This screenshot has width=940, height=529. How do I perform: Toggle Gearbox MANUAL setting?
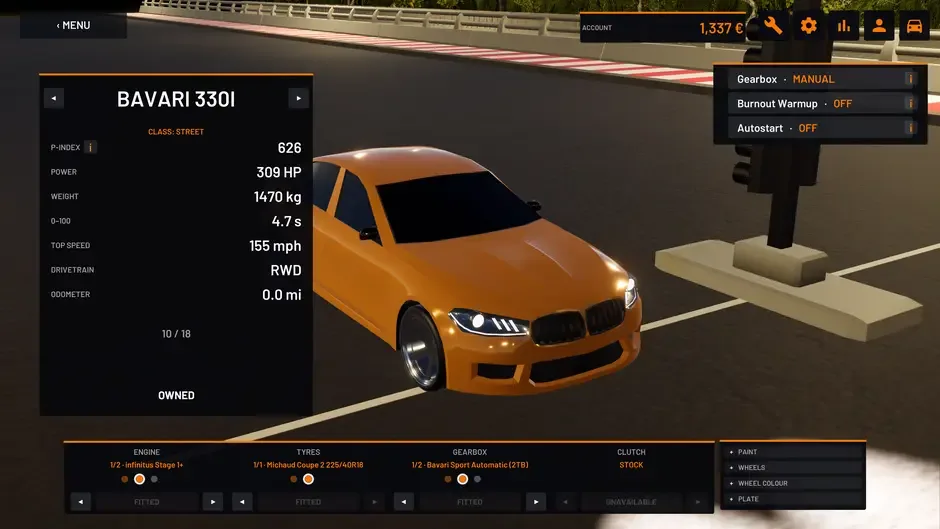click(821, 79)
